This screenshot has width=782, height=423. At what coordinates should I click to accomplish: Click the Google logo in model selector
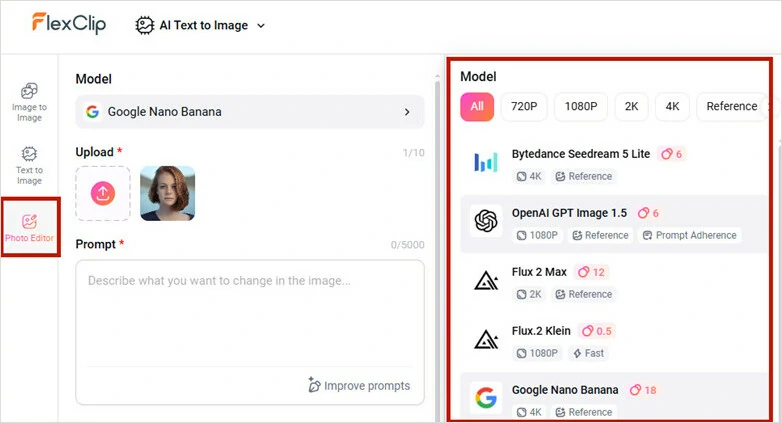tap(92, 112)
